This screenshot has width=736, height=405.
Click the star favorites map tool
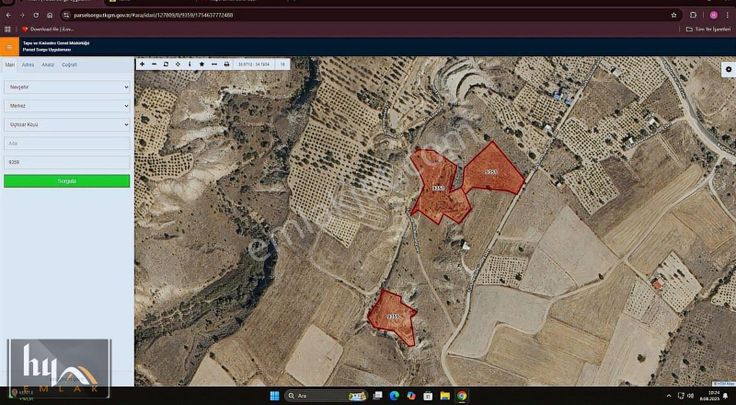point(202,64)
